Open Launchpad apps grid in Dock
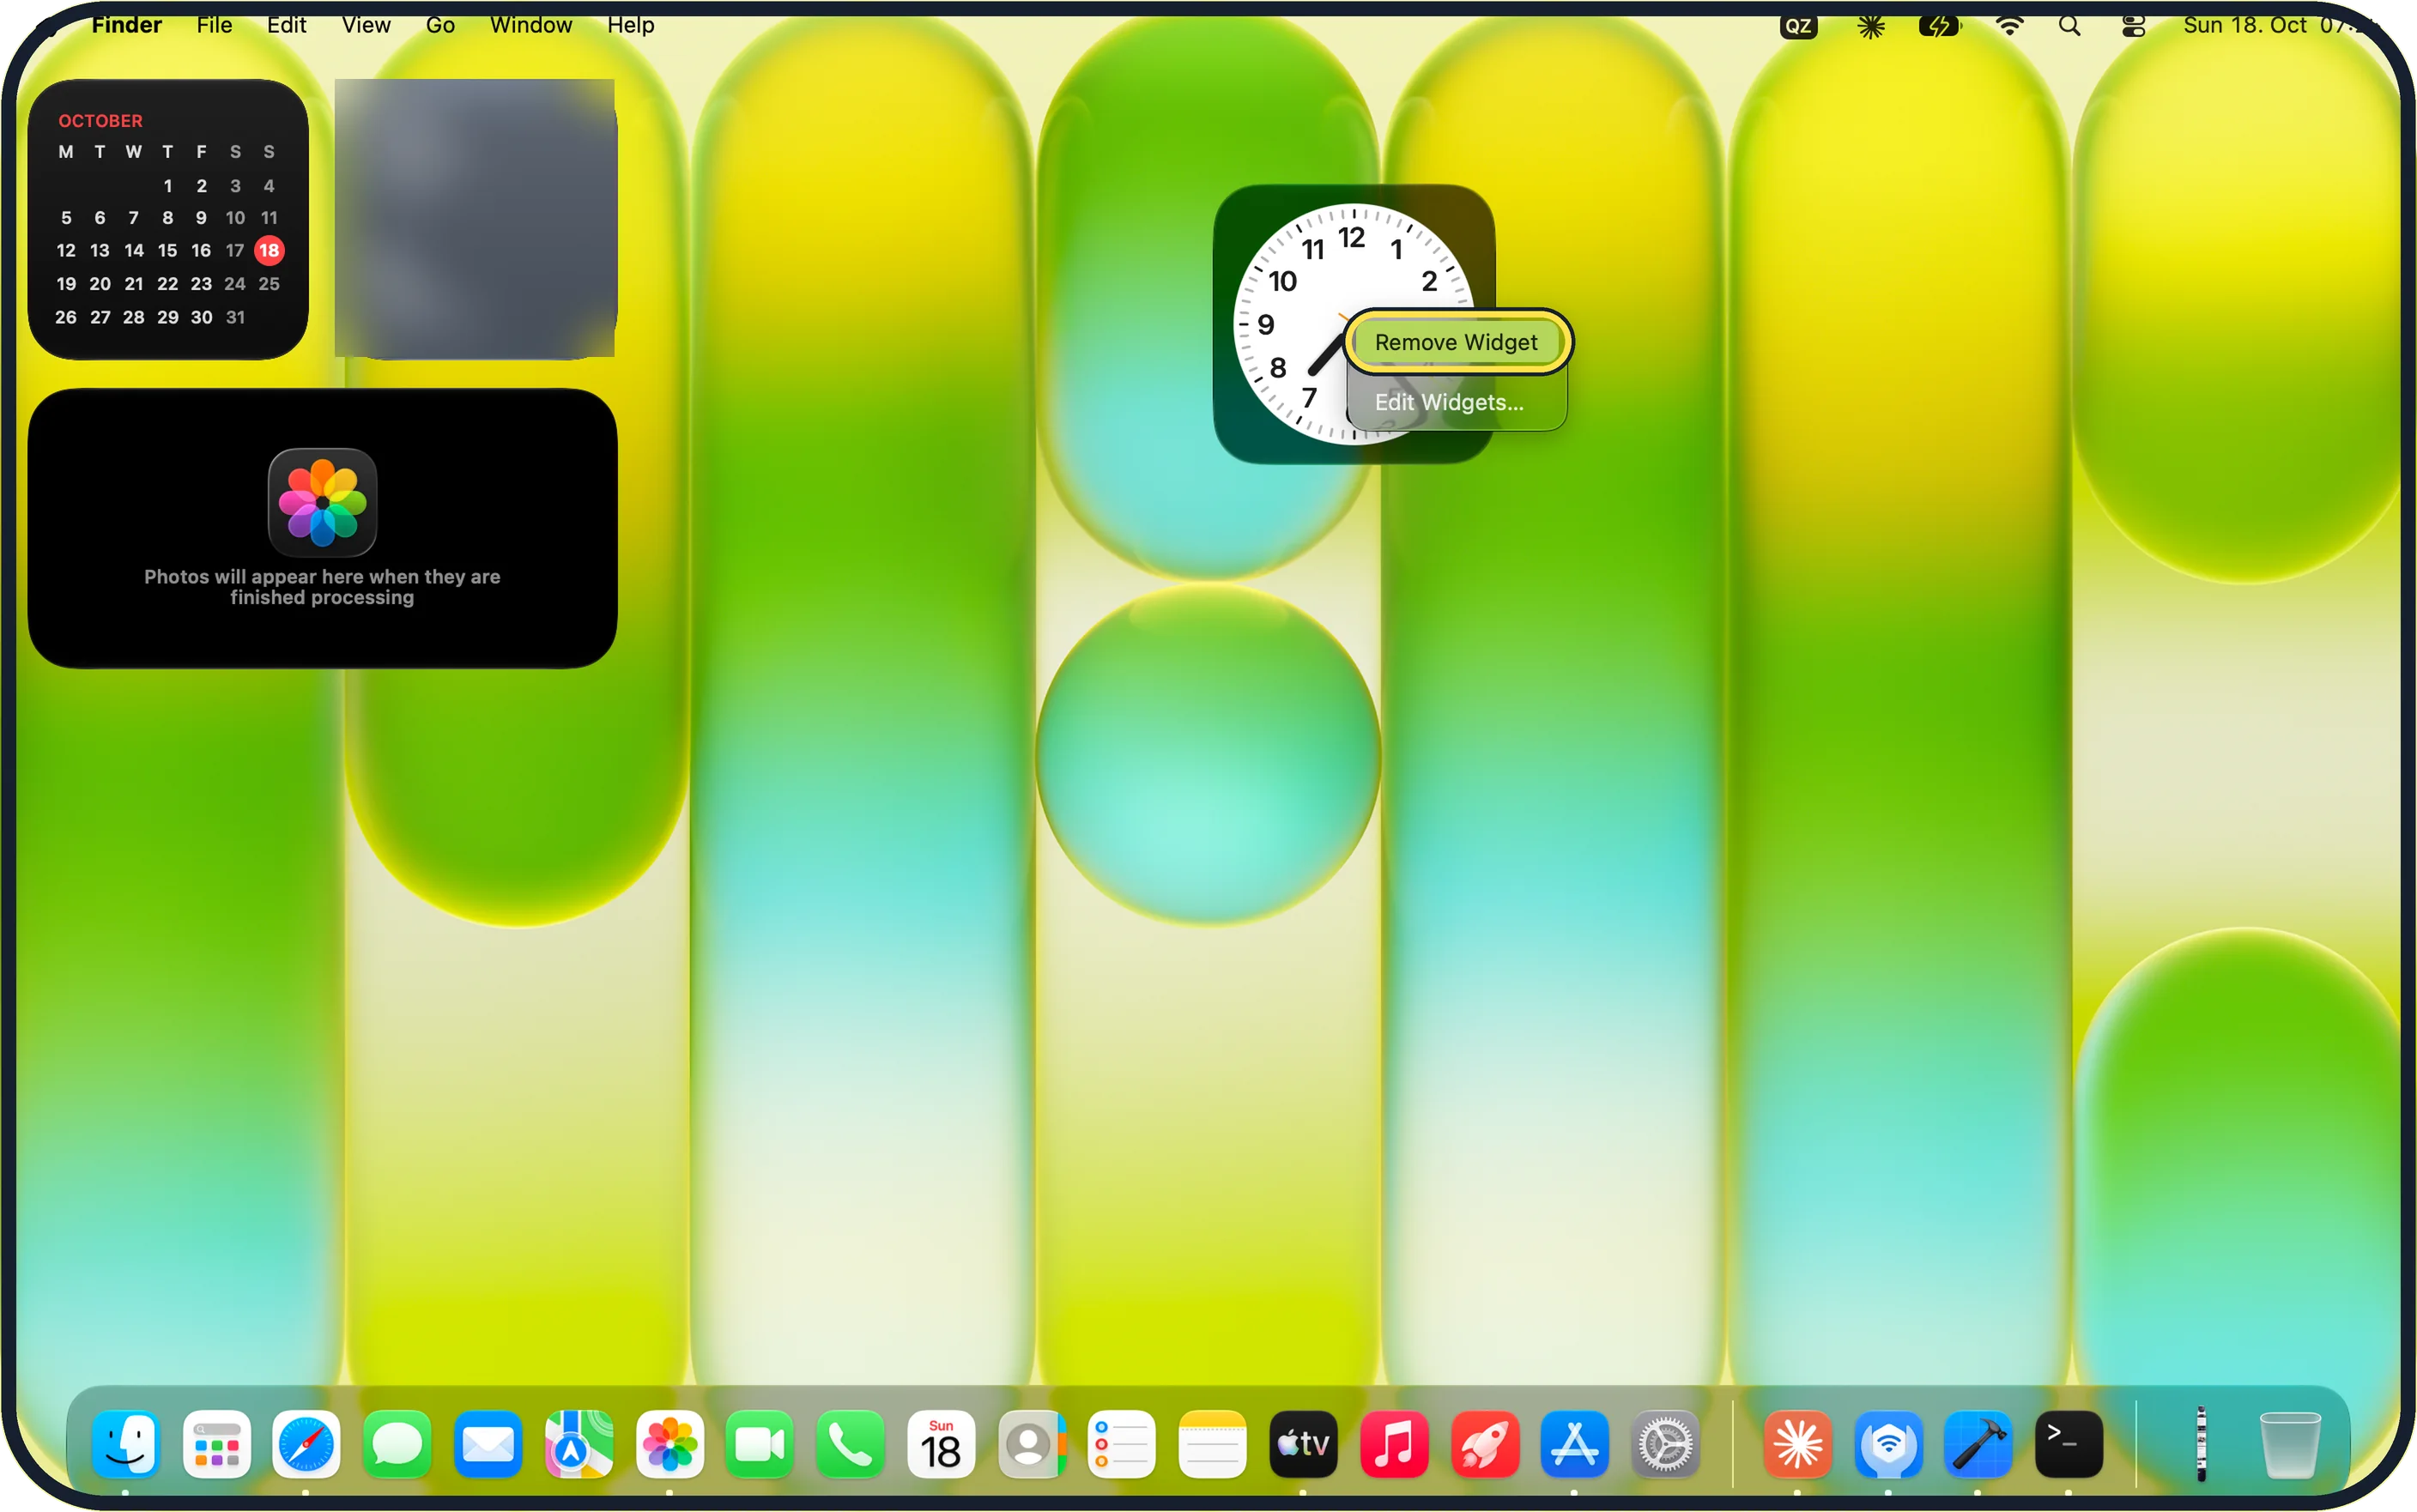2417x1512 pixels. tap(216, 1444)
